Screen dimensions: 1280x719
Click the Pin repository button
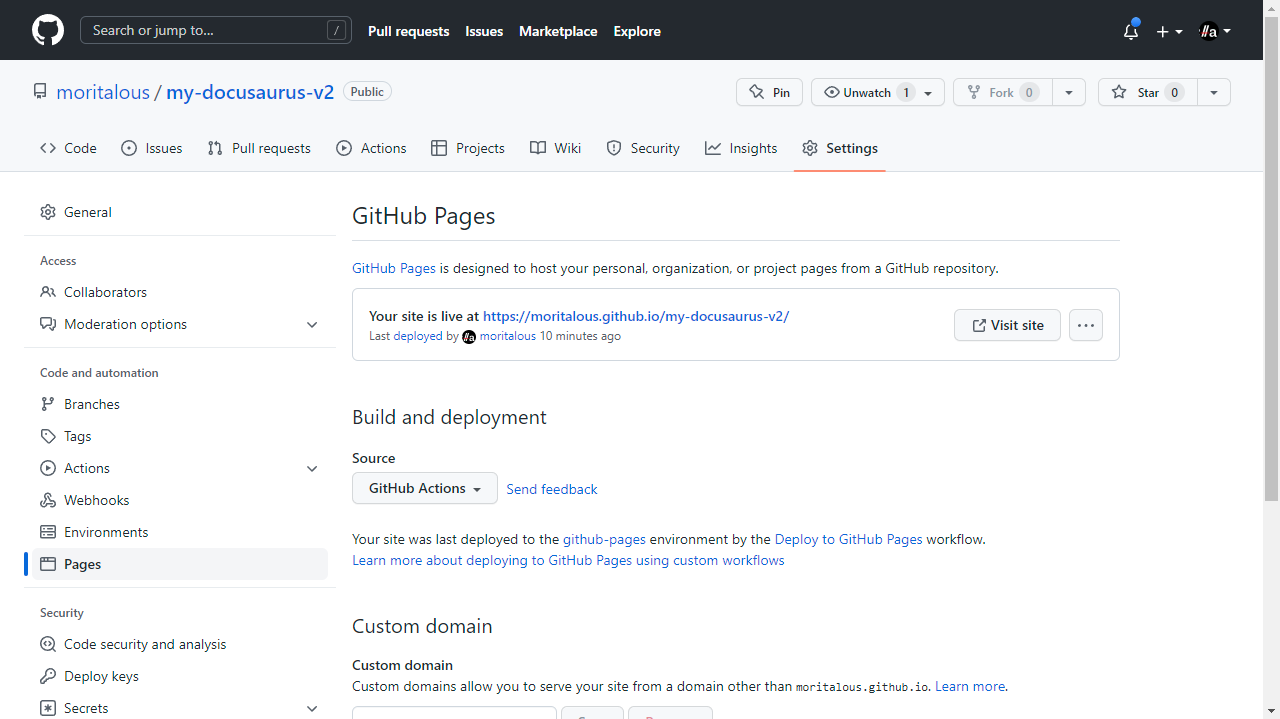click(x=769, y=92)
